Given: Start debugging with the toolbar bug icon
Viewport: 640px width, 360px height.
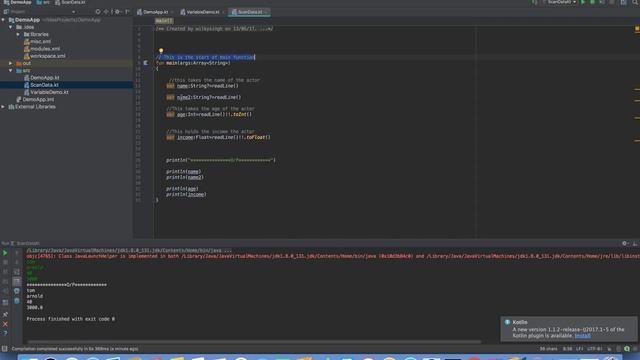Looking at the screenshot, I should (x=592, y=2).
